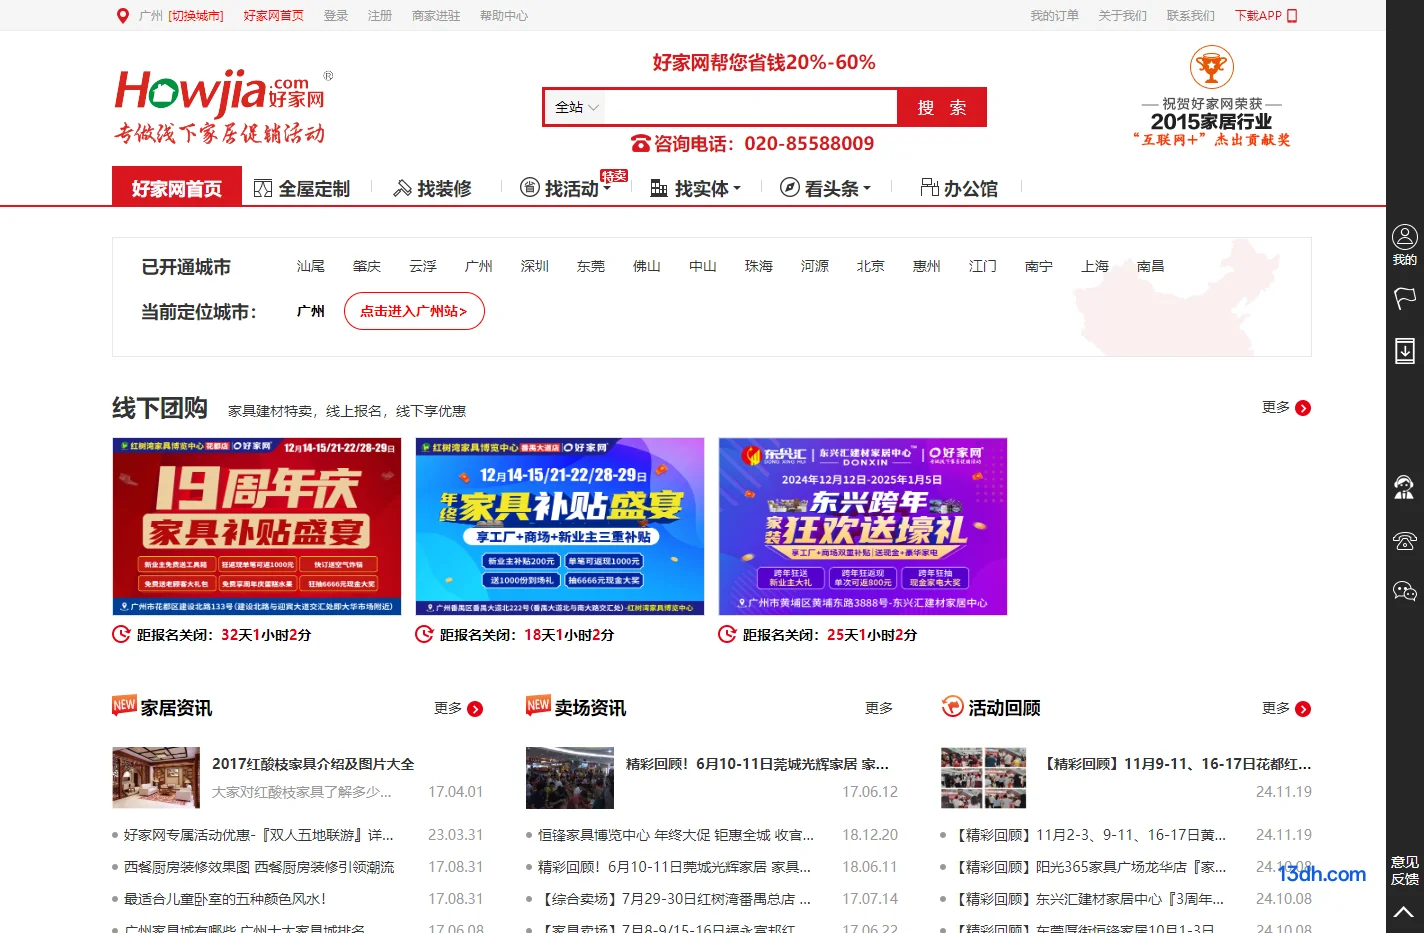Open the 切换城市 city switcher
1424x933 pixels.
pyautogui.click(x=196, y=16)
